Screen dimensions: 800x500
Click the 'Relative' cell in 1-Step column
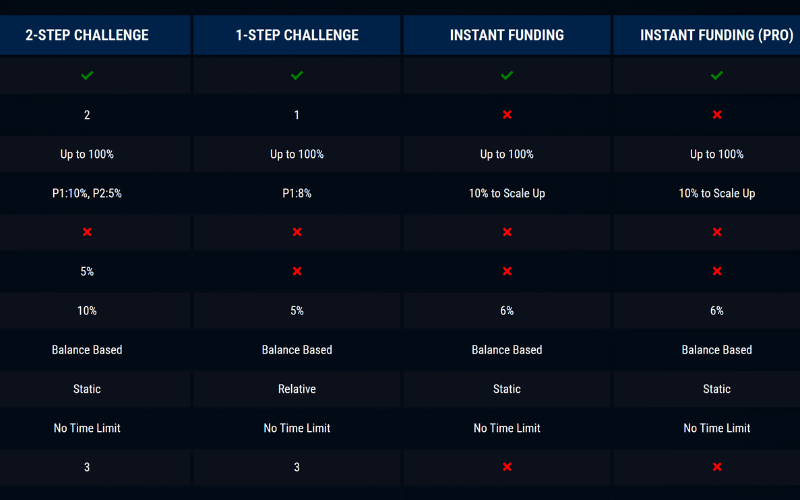coord(297,389)
